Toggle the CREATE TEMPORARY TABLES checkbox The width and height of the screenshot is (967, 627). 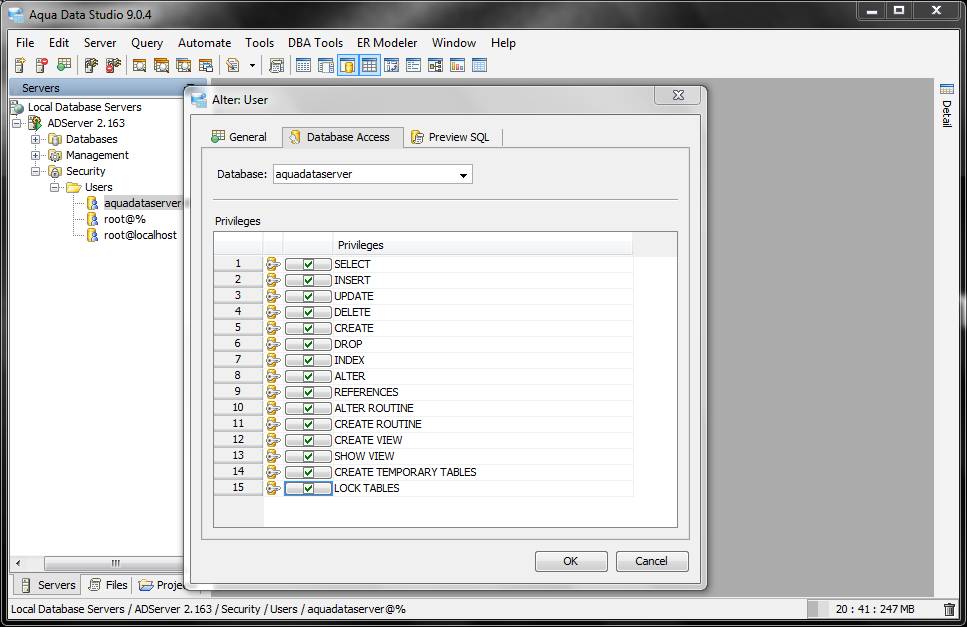tap(308, 473)
